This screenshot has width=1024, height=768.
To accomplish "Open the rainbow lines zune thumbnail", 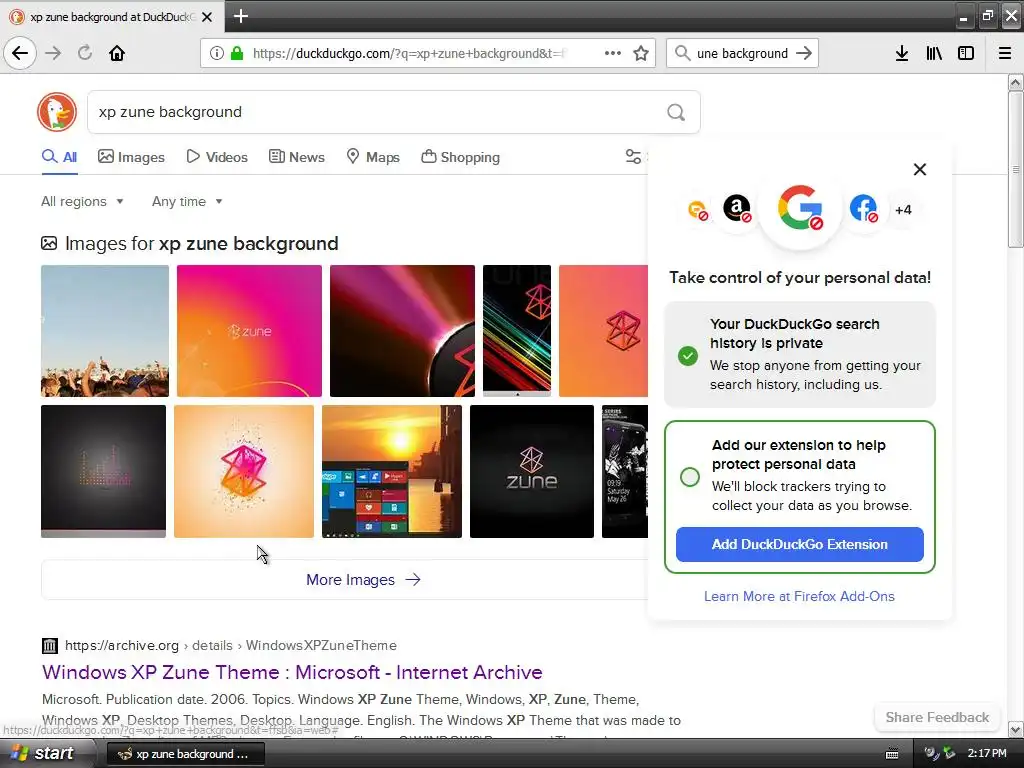I will 517,331.
